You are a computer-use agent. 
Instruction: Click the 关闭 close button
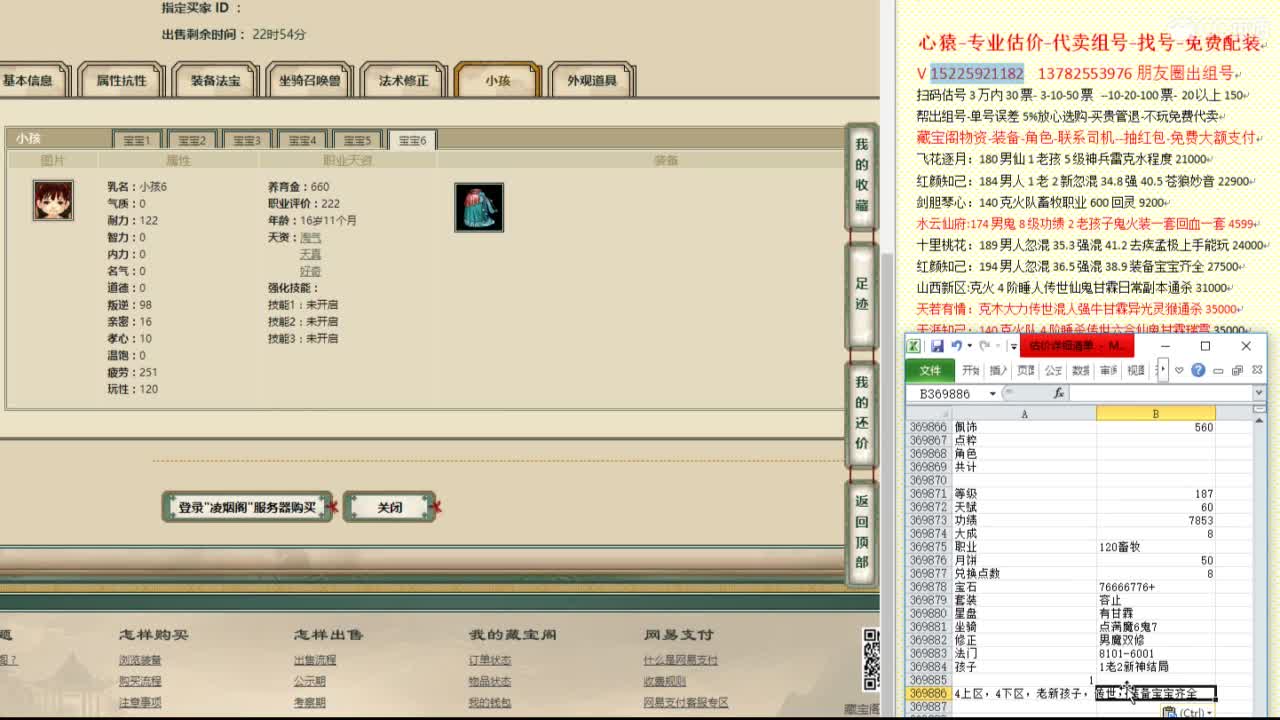388,506
